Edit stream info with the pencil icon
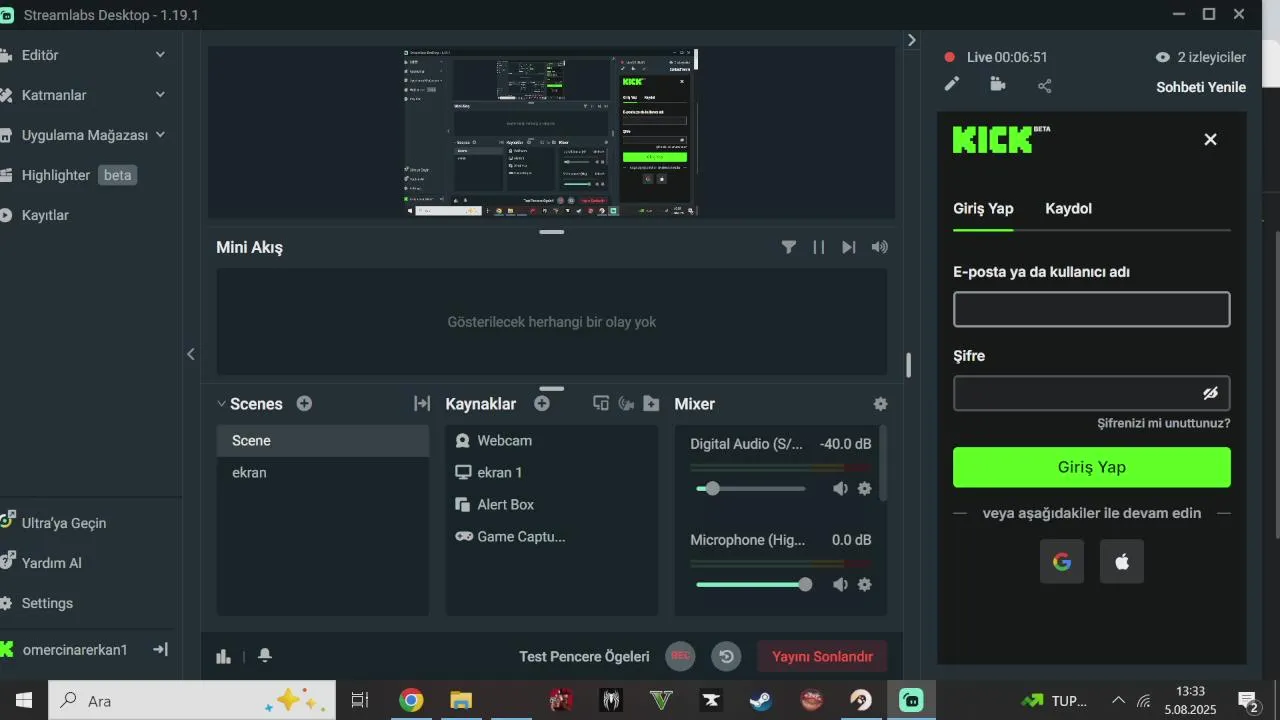Image resolution: width=1280 pixels, height=720 pixels. point(952,85)
